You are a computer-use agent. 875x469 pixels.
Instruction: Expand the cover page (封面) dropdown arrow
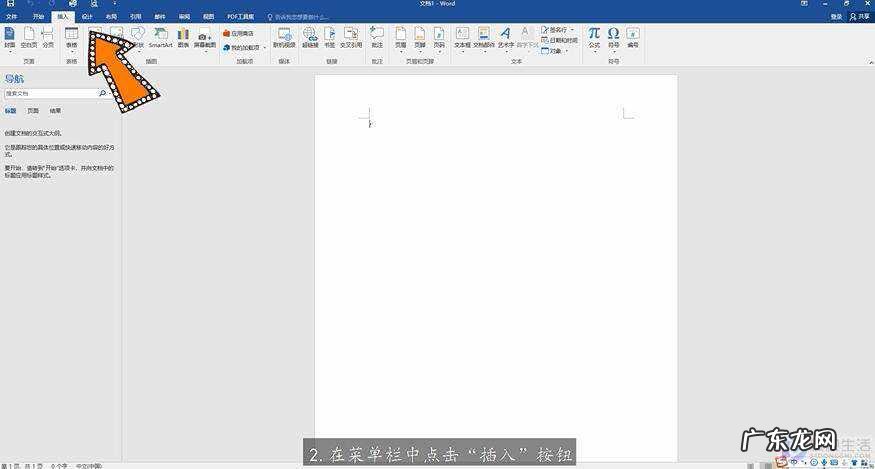[10, 52]
